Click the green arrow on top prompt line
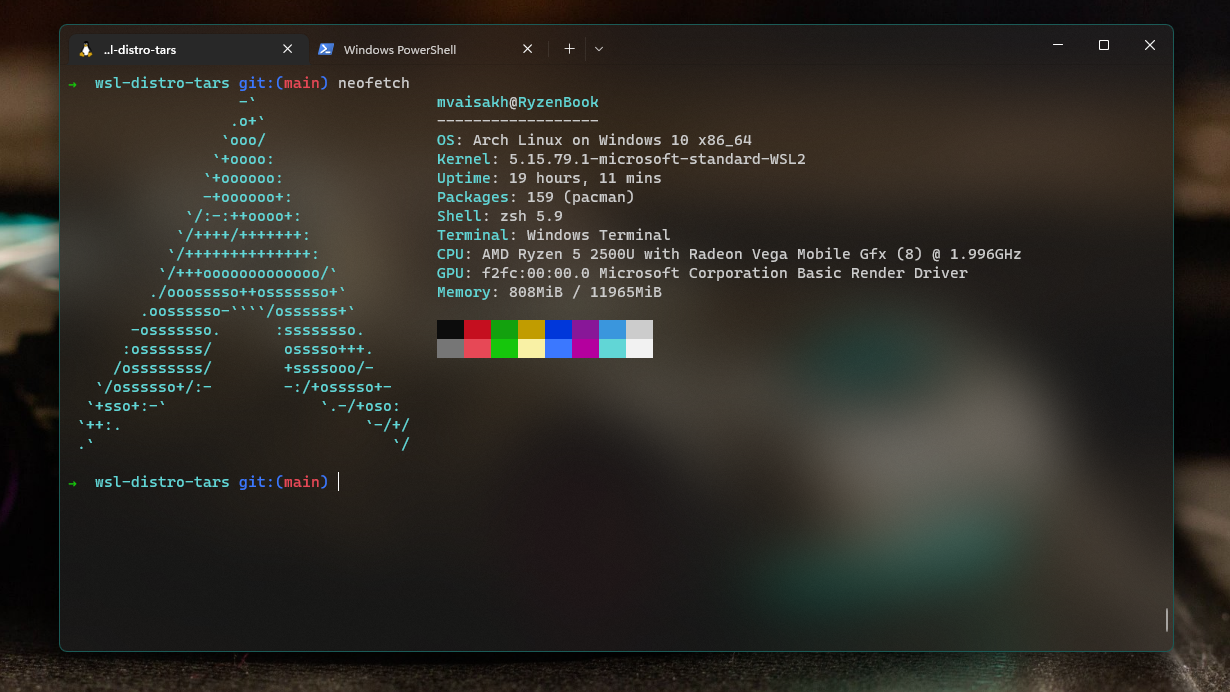Screen dimensions: 1230x692 click(x=73, y=83)
